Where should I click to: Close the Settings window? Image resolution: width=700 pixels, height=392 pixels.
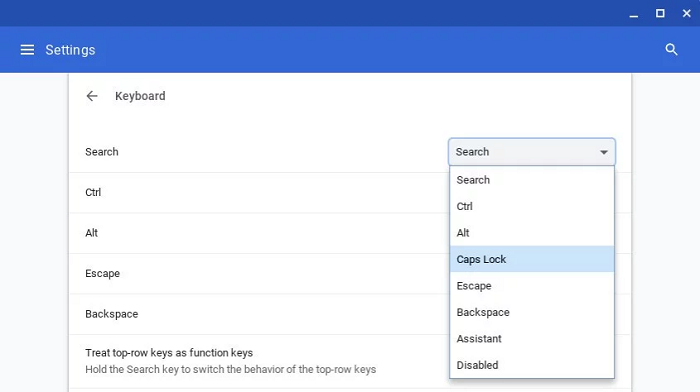[x=687, y=13]
